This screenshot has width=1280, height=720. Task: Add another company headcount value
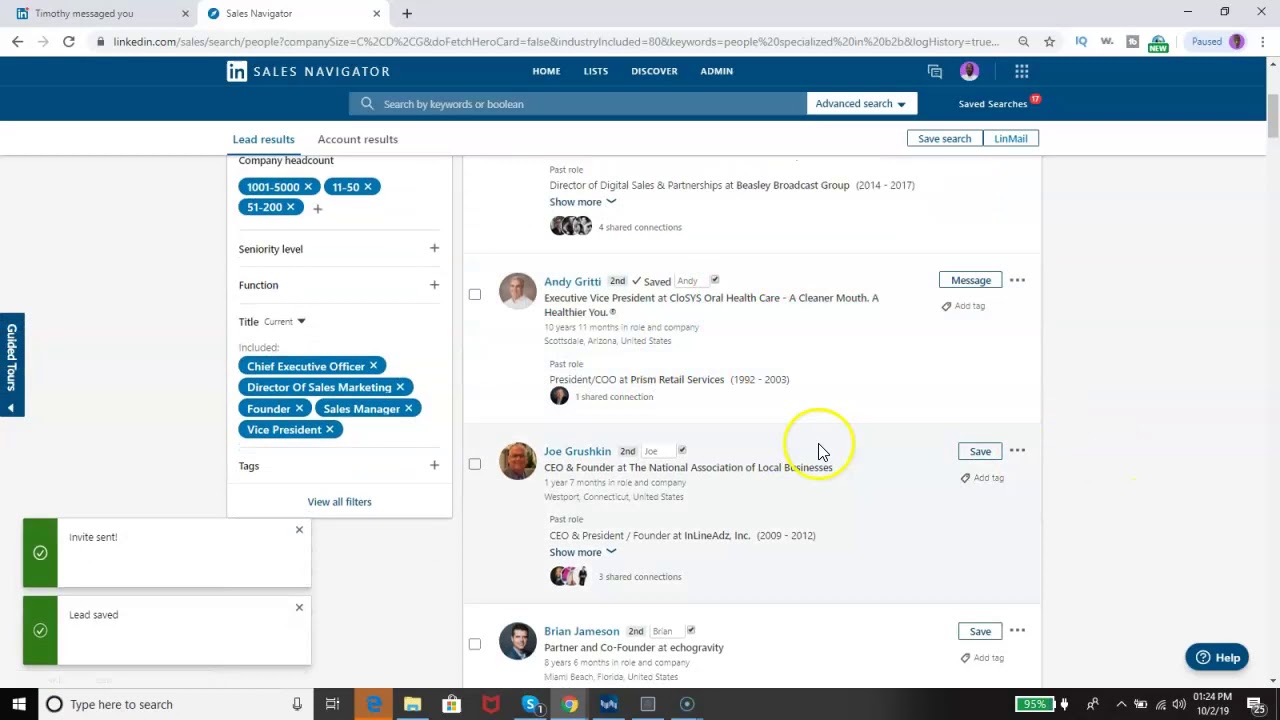coord(317,209)
